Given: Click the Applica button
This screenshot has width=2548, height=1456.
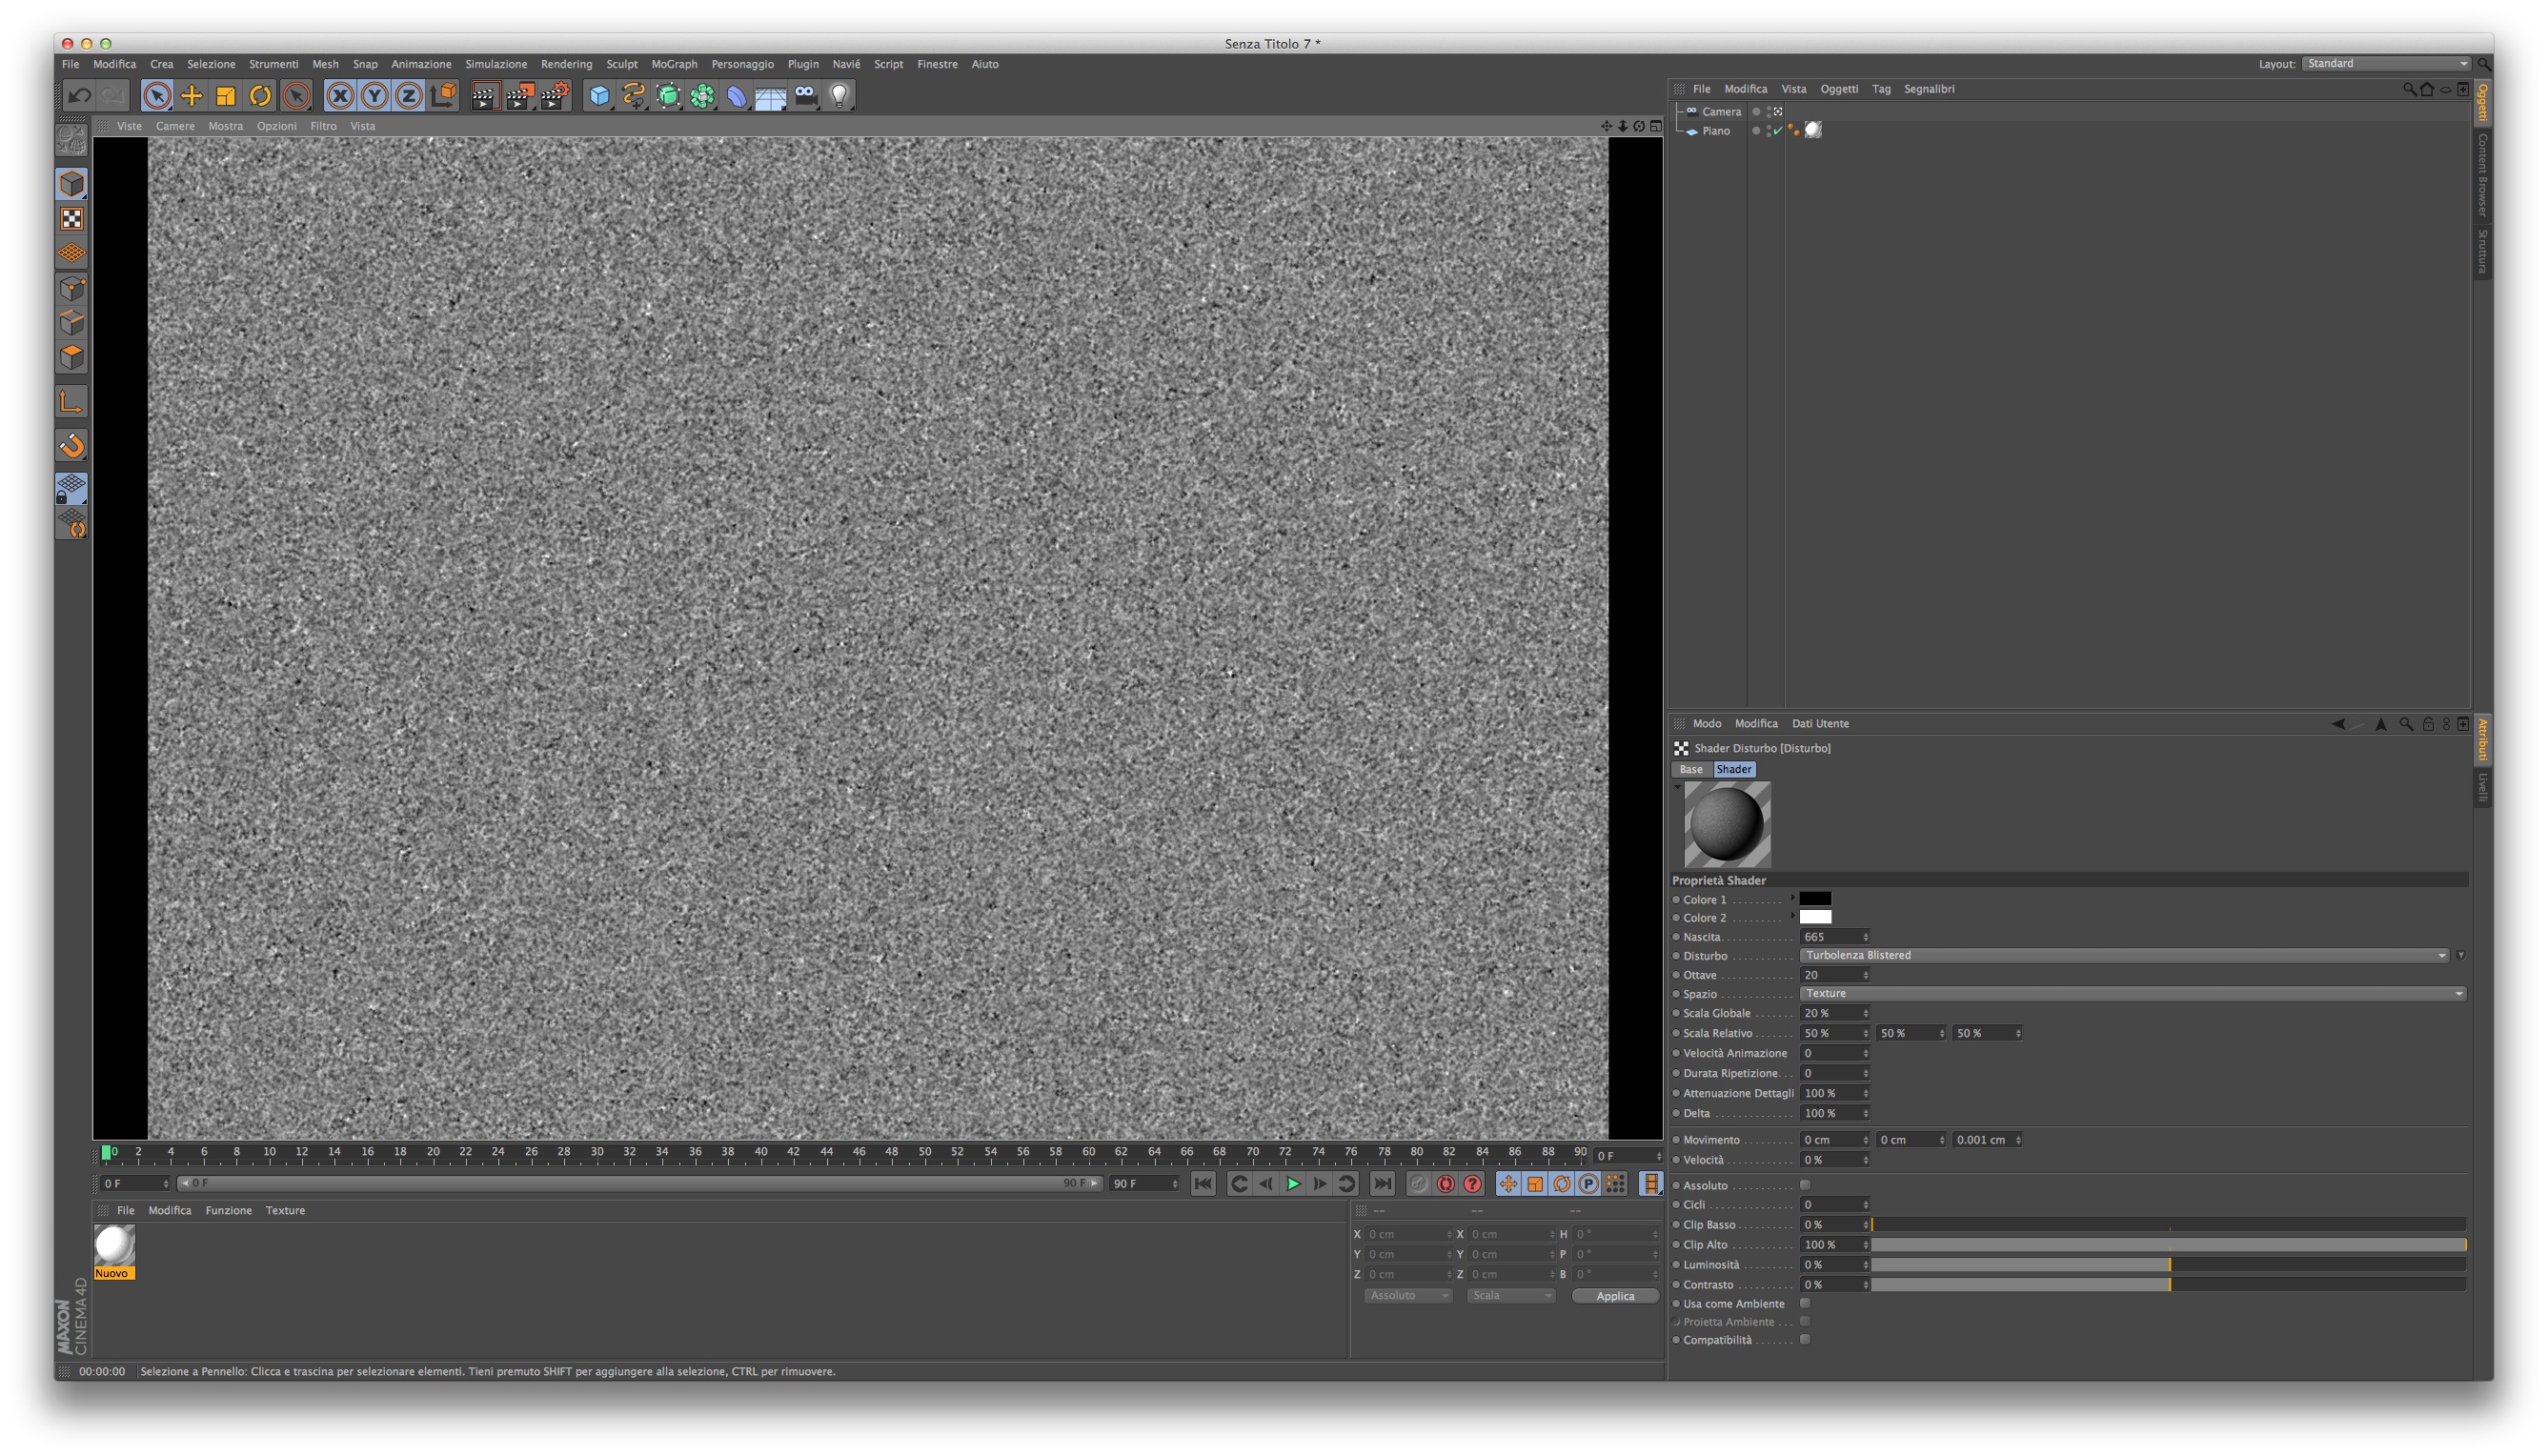Looking at the screenshot, I should click(1614, 1295).
